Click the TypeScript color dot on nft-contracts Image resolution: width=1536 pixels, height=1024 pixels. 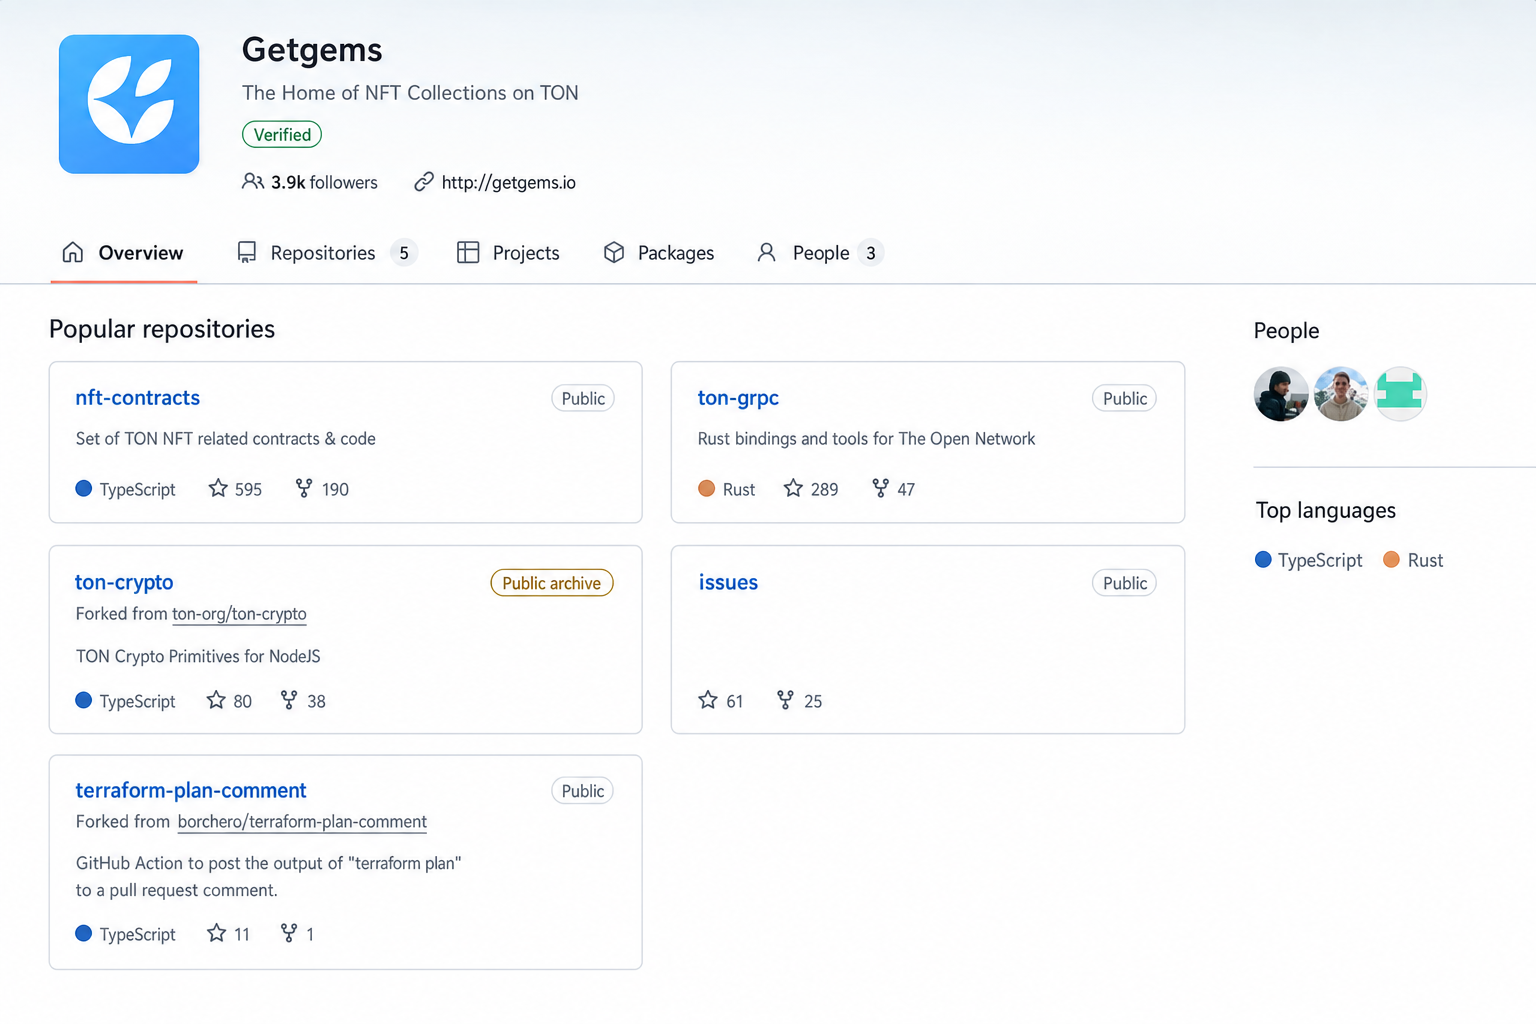[84, 488]
